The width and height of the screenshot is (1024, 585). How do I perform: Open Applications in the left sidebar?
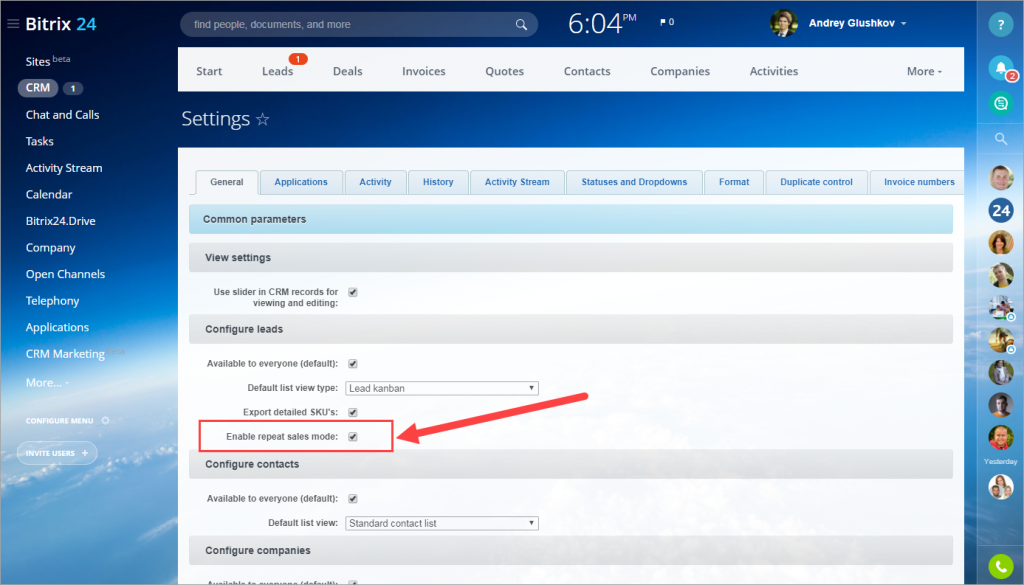click(x=57, y=328)
